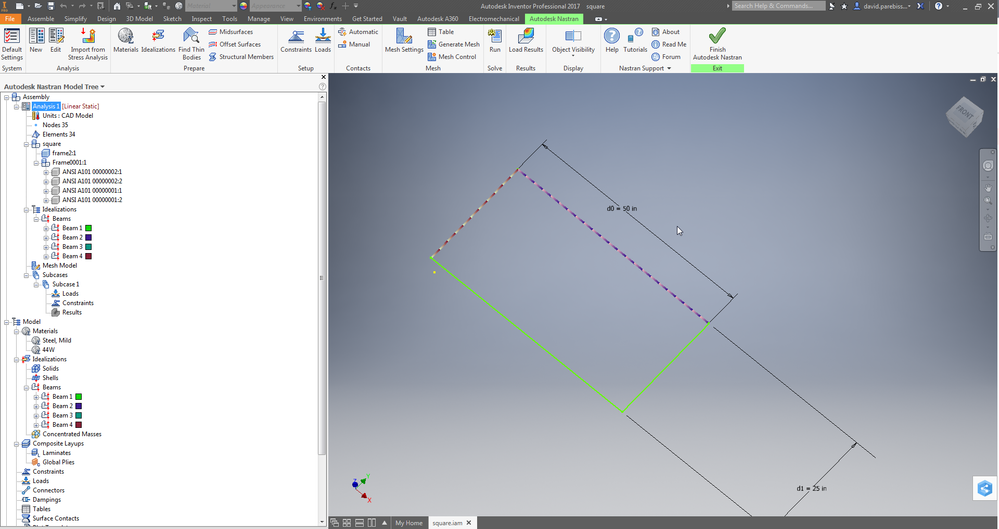Select the Midsurfaces tool
Screen dimensions: 999x529
(x=231, y=32)
